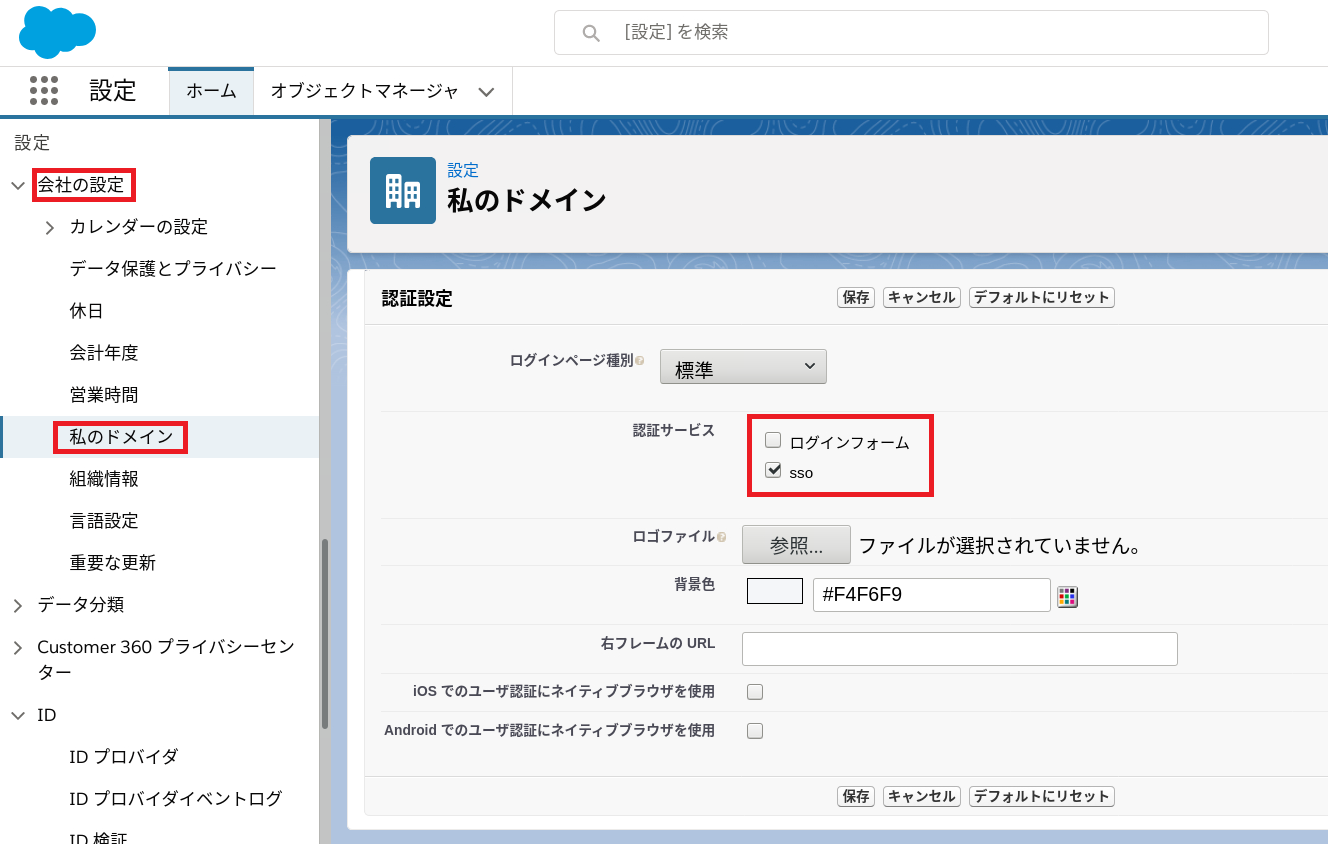Image resolution: width=1328 pixels, height=844 pixels.
Task: Click the bottom 保存 button
Action: pyautogui.click(x=856, y=796)
